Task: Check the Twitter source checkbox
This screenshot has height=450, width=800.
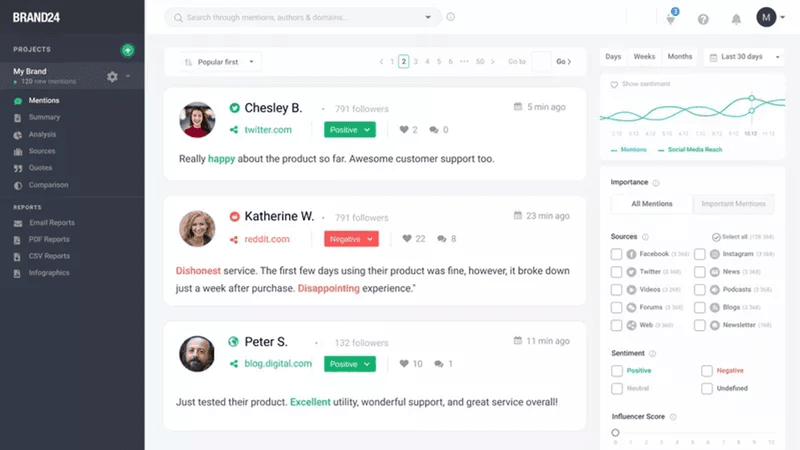Action: 616,272
